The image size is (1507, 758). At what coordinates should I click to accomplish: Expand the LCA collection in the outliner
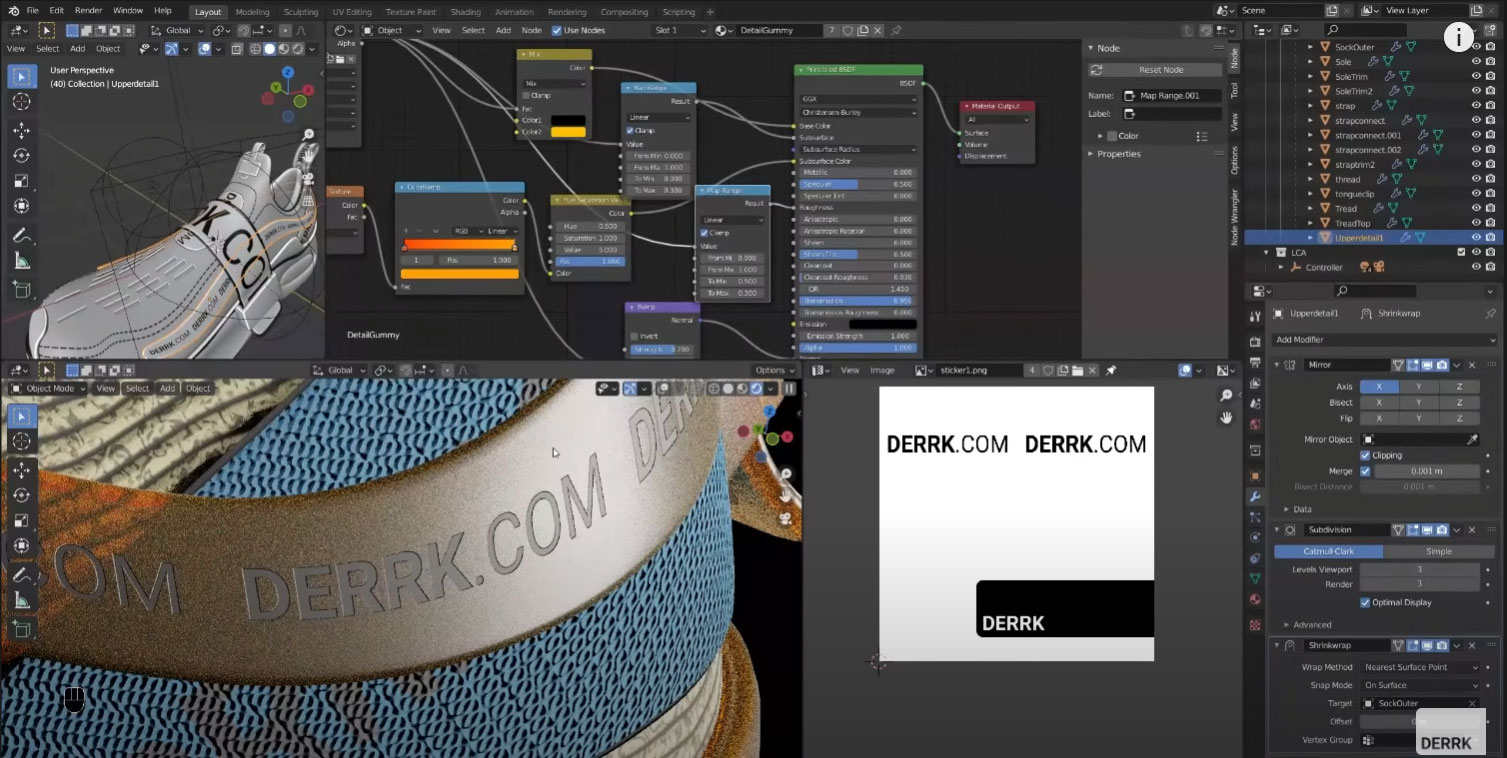1268,253
